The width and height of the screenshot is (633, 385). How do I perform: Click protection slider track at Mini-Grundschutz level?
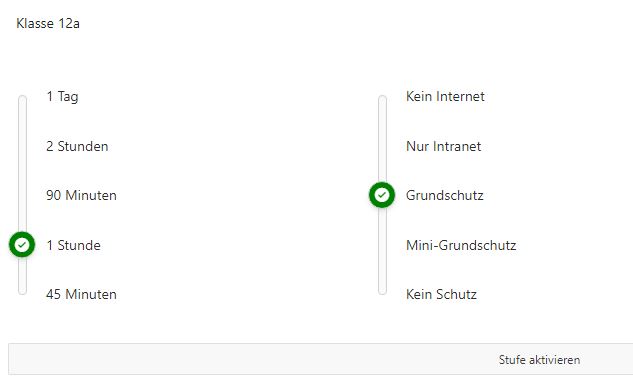coord(382,245)
